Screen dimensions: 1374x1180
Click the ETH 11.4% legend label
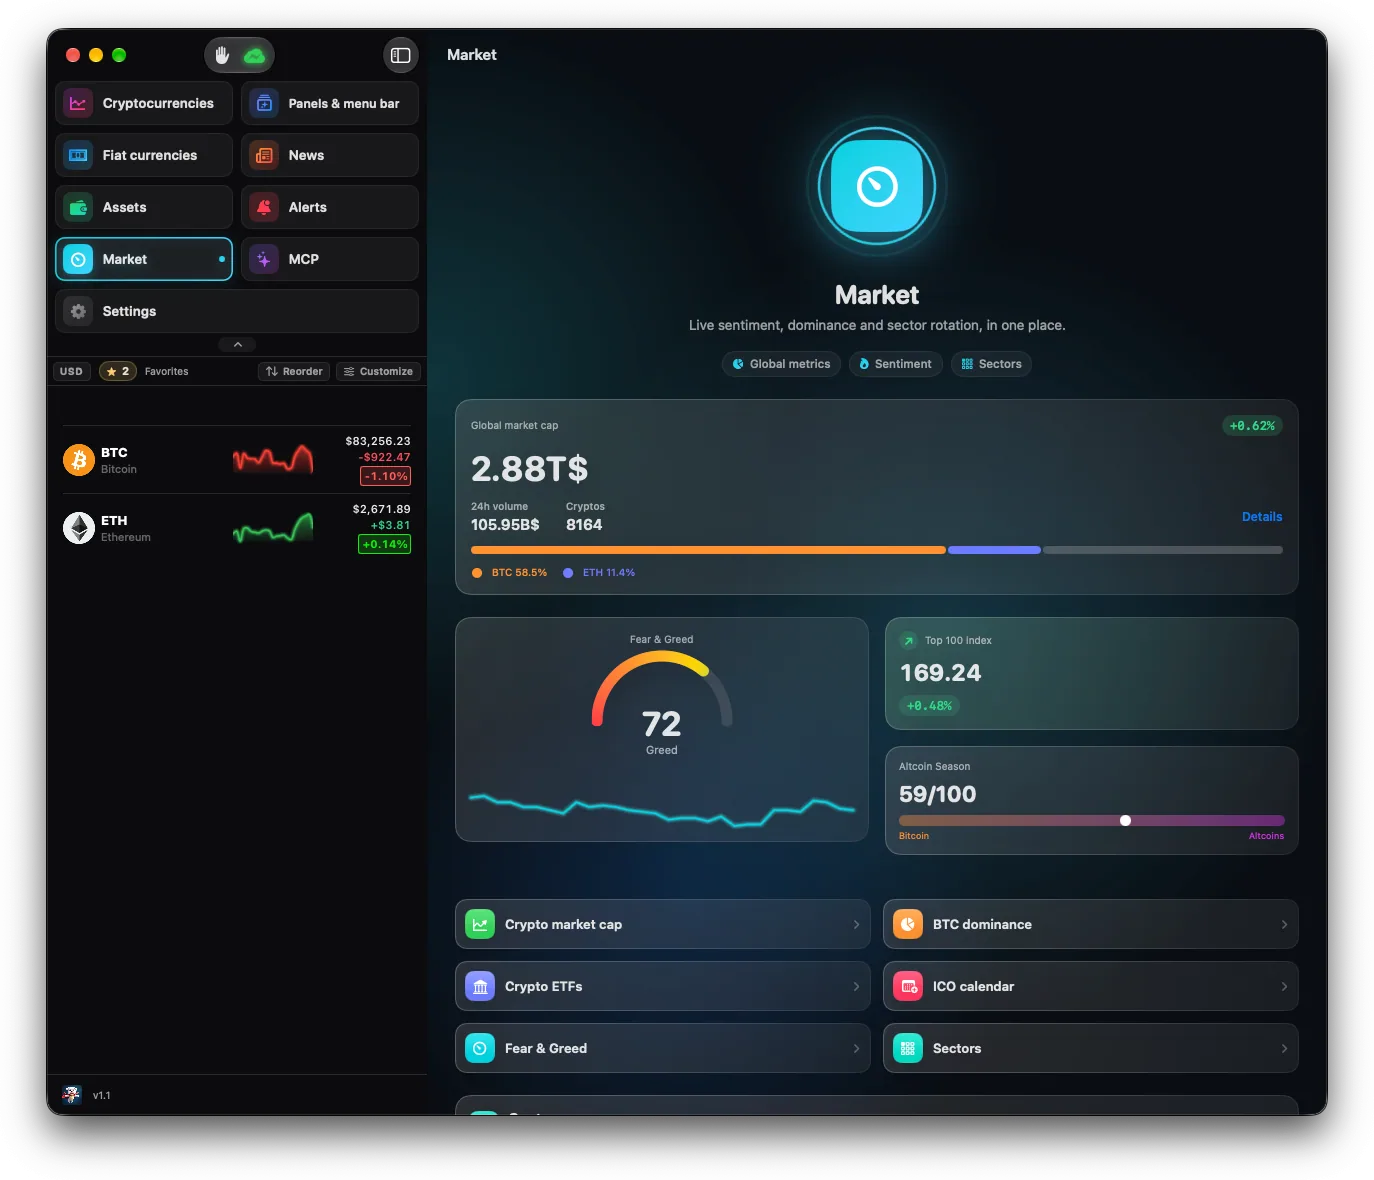[x=609, y=573]
